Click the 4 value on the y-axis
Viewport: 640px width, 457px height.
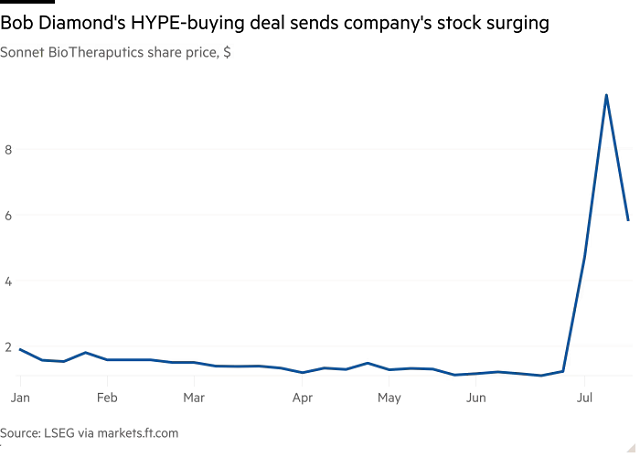coord(9,281)
